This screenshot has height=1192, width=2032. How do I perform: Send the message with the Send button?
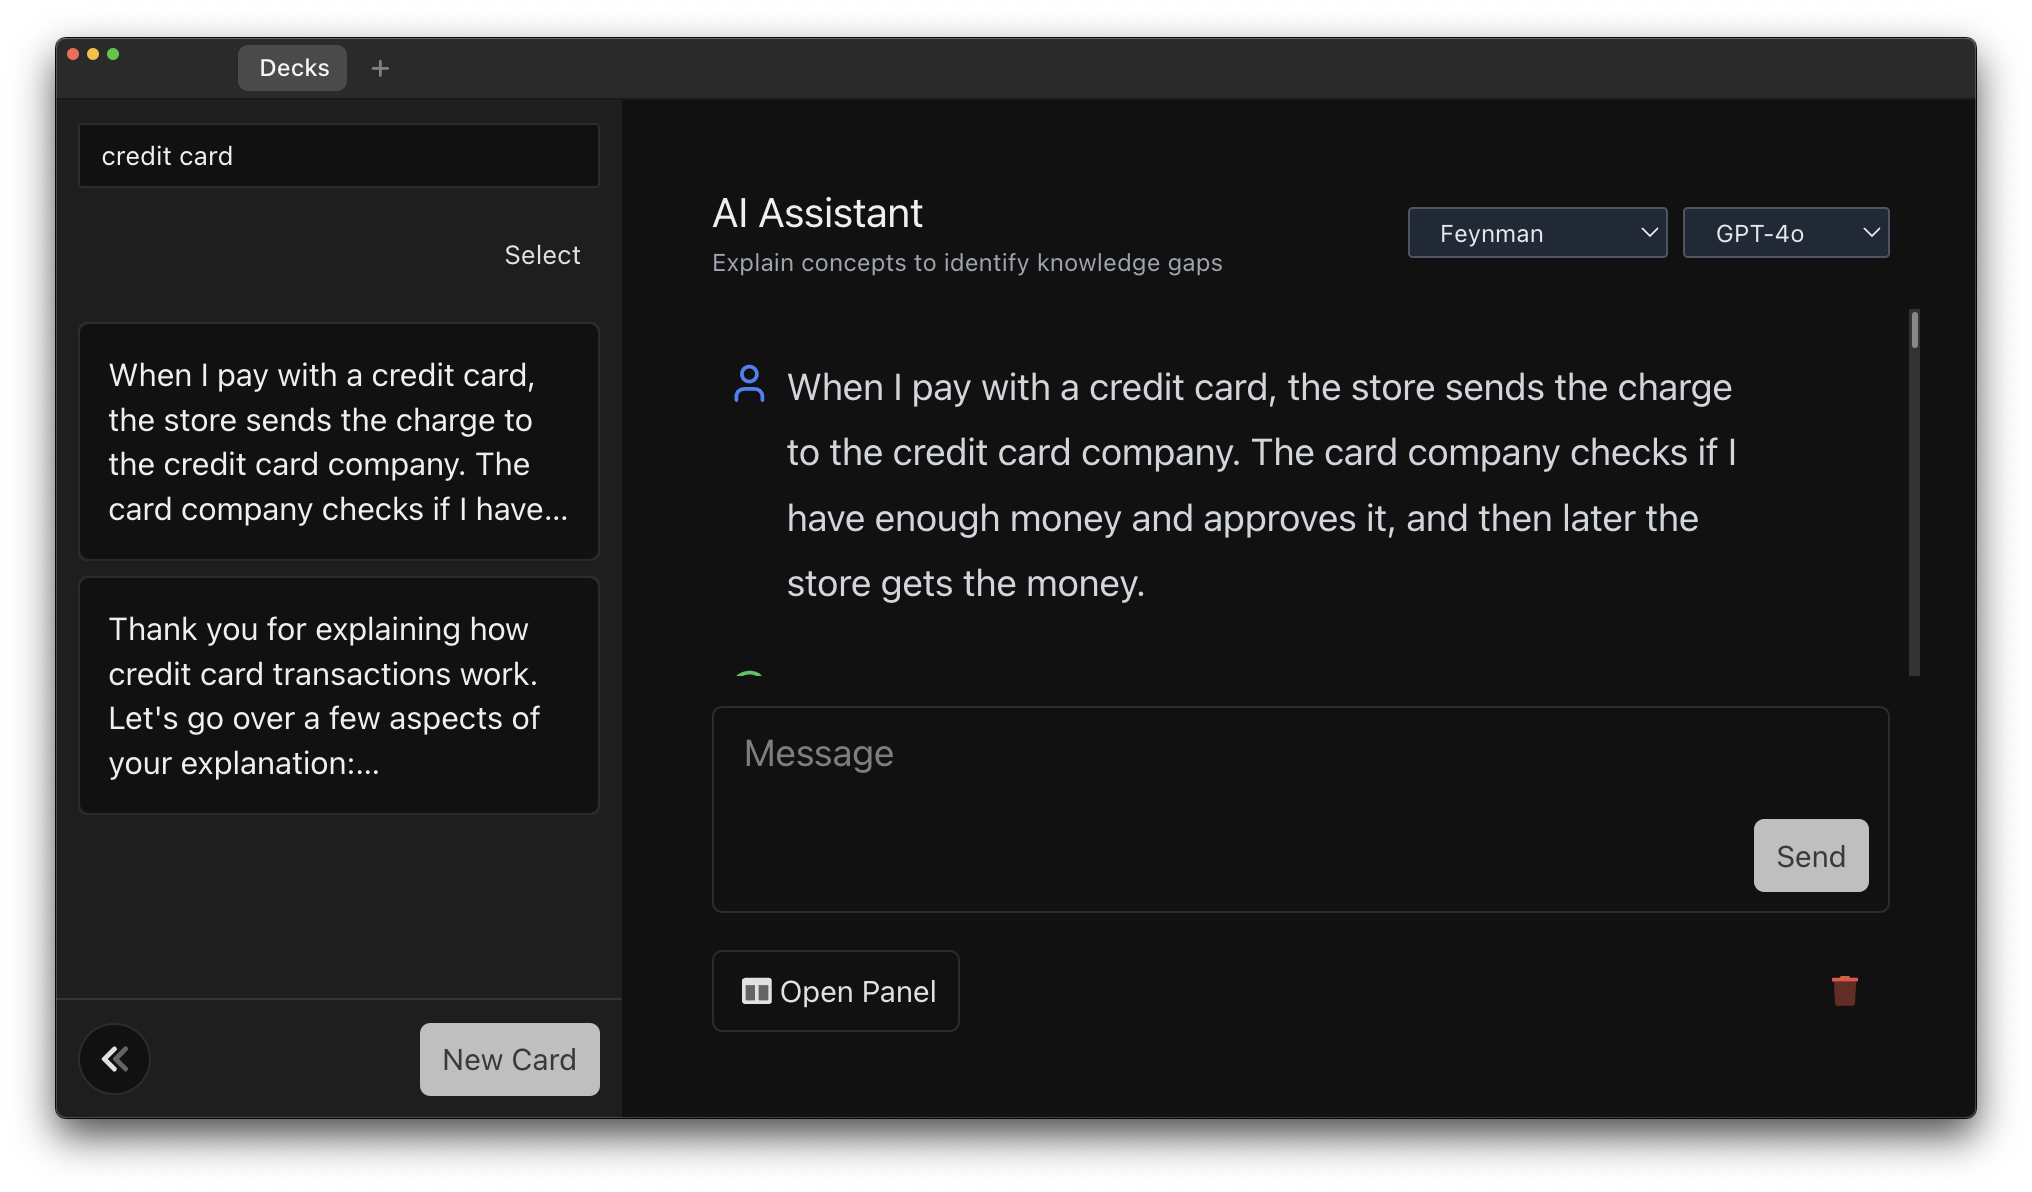1810,855
